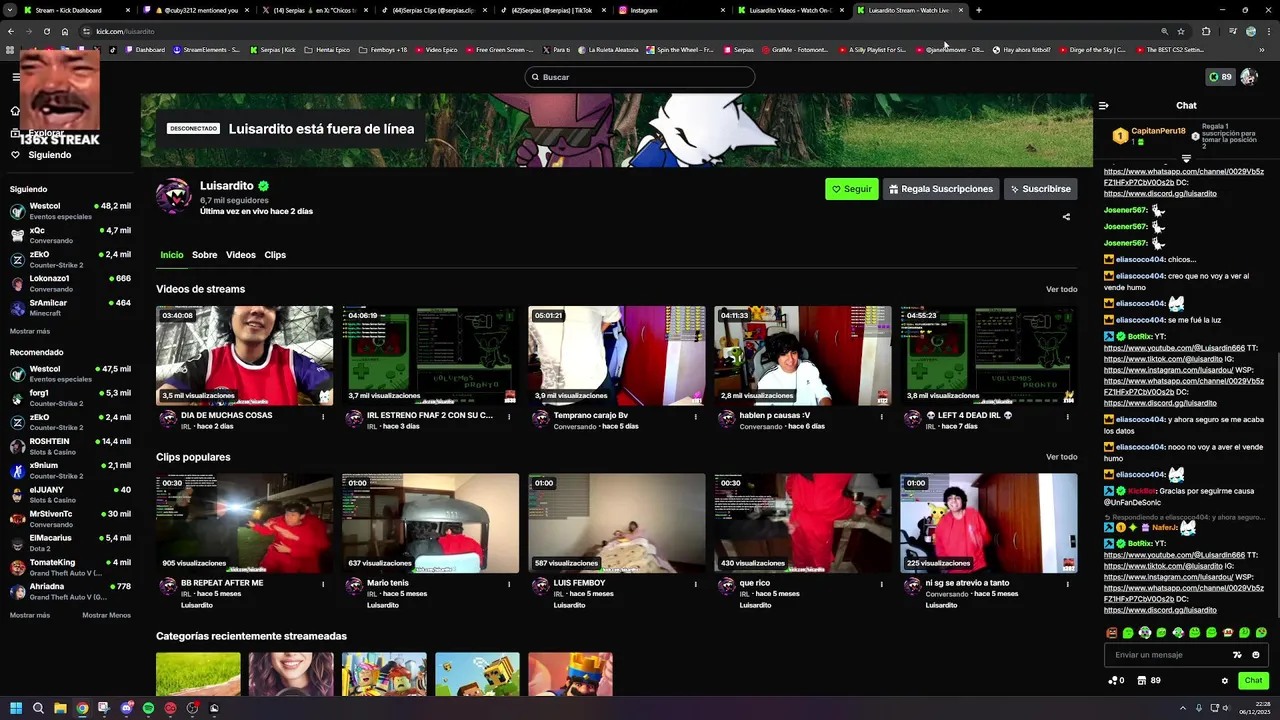Open xQc channel in sidebar
Viewport: 1280px width, 720px height.
70,235
